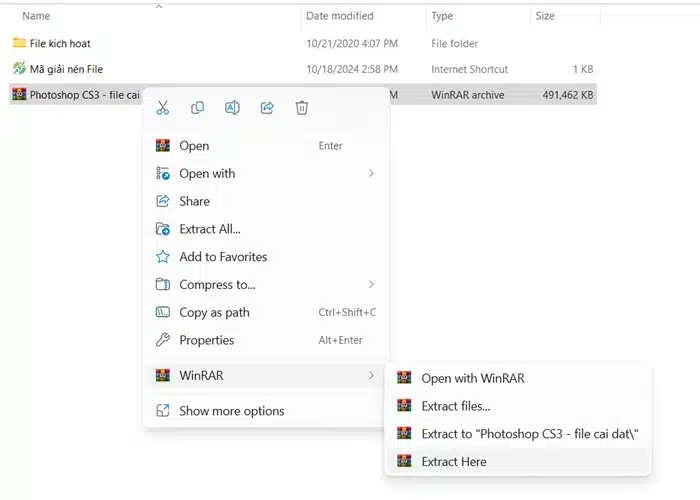Click the Add to Favorites star icon
700x500 pixels.
[x=163, y=257]
